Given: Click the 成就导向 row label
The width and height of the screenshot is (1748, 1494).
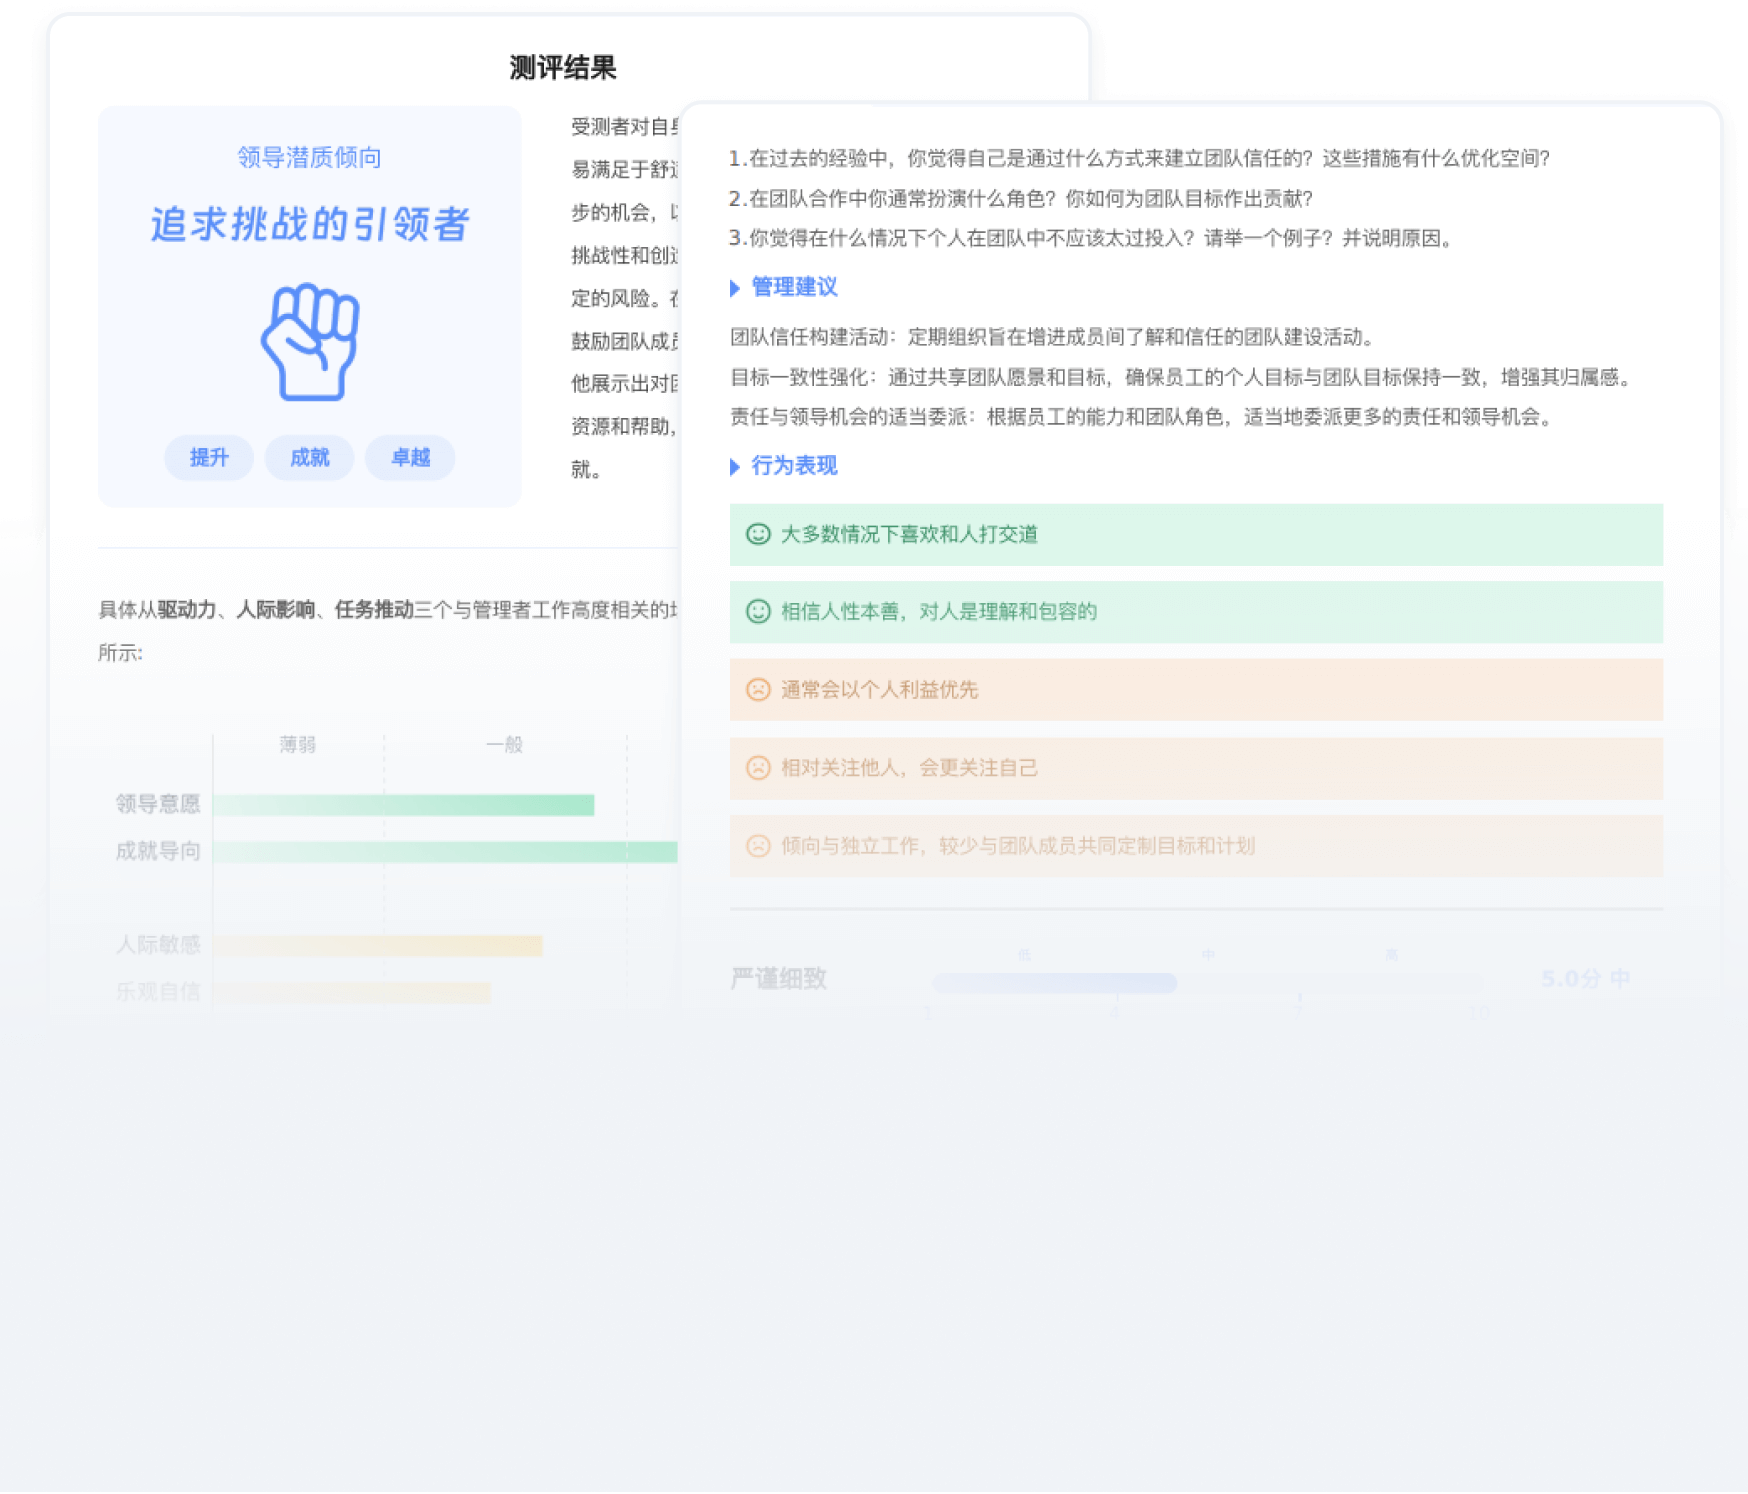Looking at the screenshot, I should coord(158,851).
